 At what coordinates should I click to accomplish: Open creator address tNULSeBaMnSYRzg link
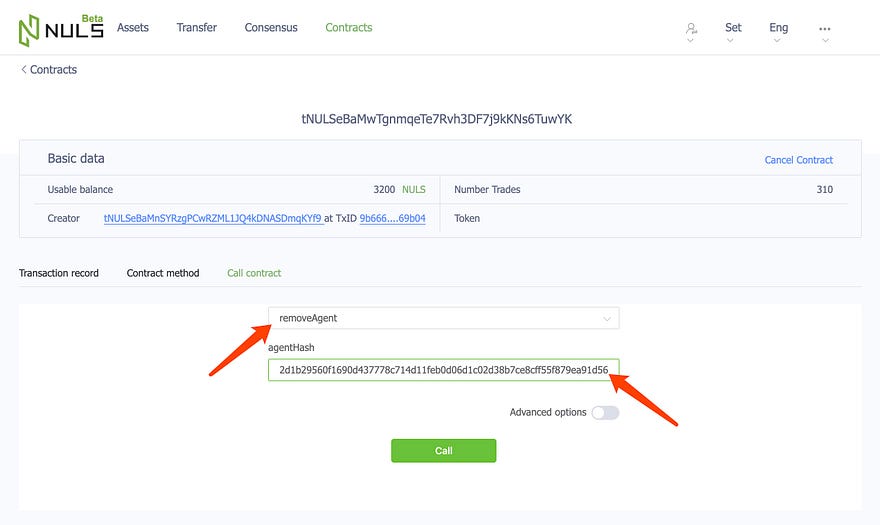pyautogui.click(x=213, y=218)
